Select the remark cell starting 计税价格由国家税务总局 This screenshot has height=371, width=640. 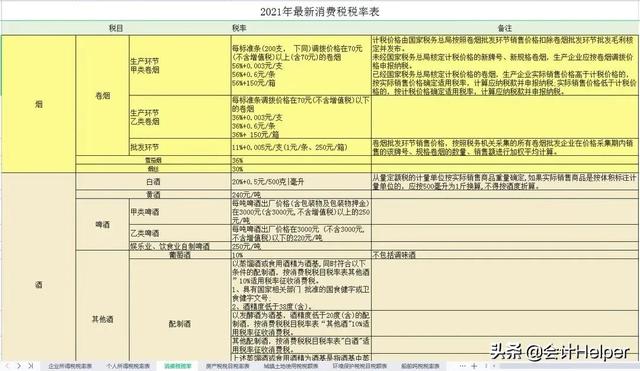(x=504, y=66)
